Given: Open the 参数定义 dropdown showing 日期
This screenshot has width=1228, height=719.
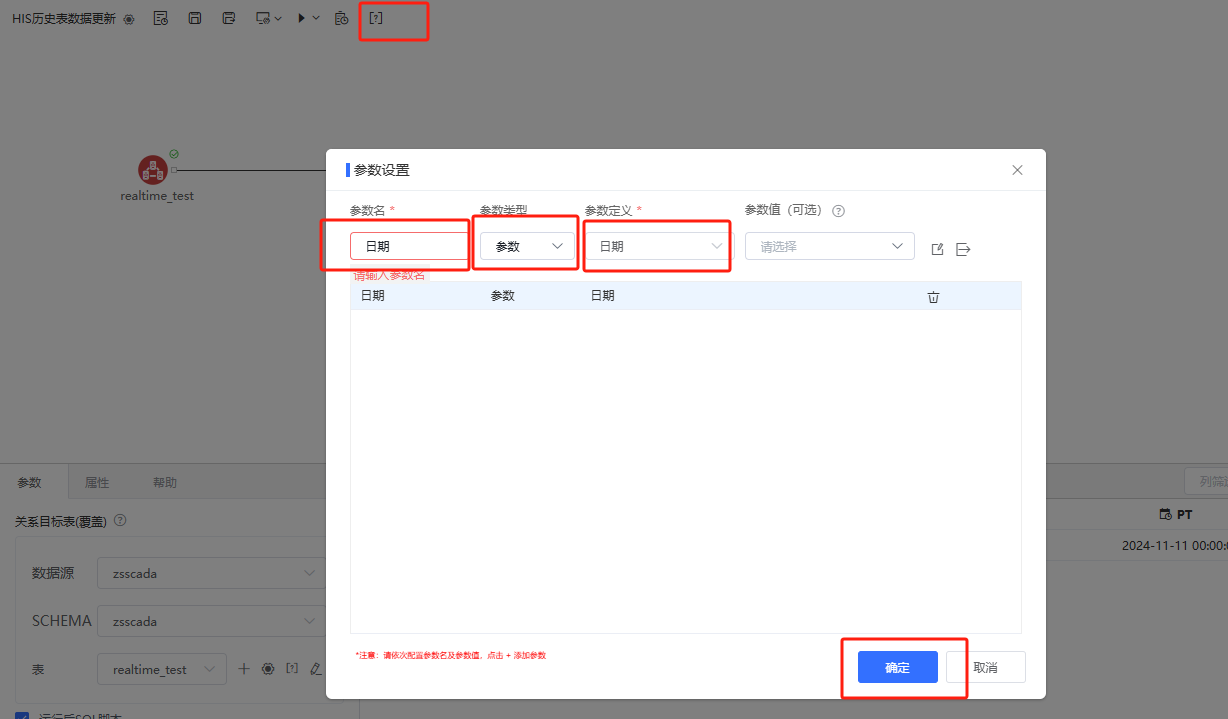Looking at the screenshot, I should pos(659,246).
